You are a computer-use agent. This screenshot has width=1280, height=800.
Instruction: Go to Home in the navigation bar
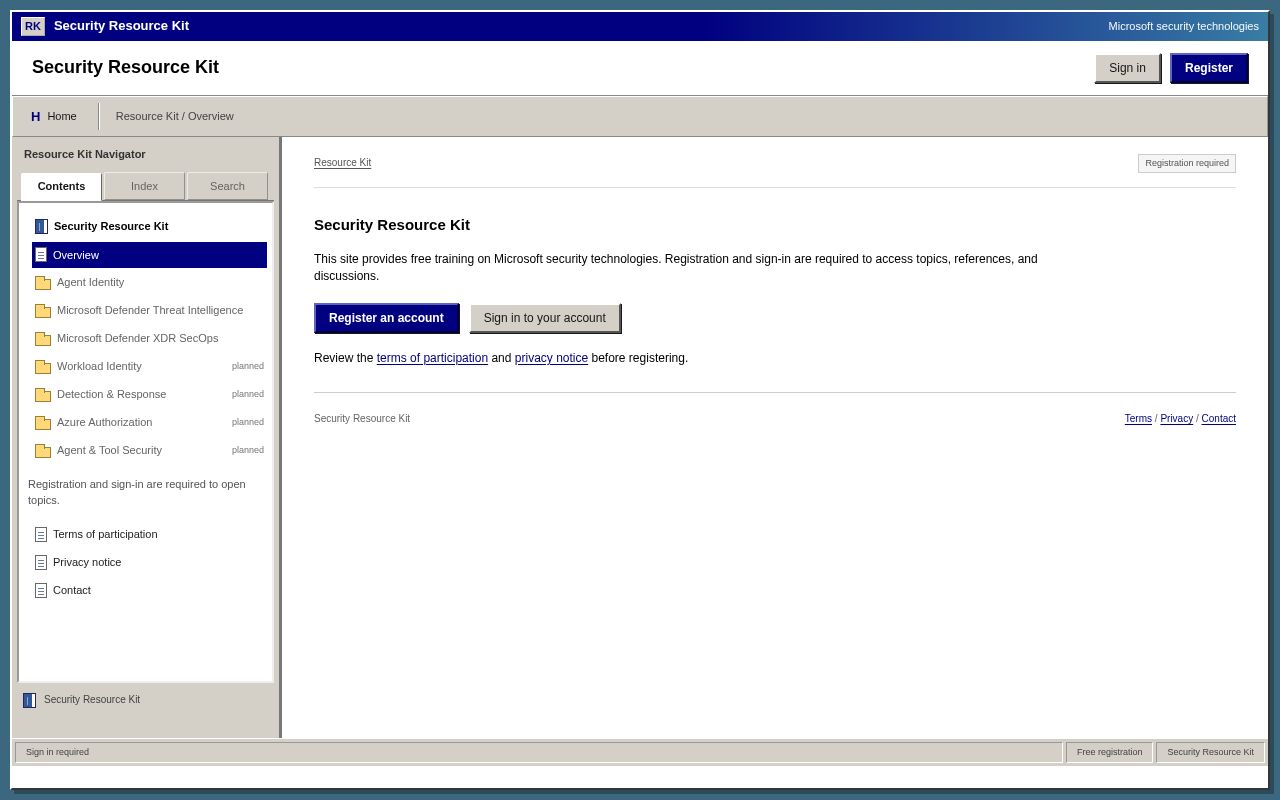coord(54,116)
